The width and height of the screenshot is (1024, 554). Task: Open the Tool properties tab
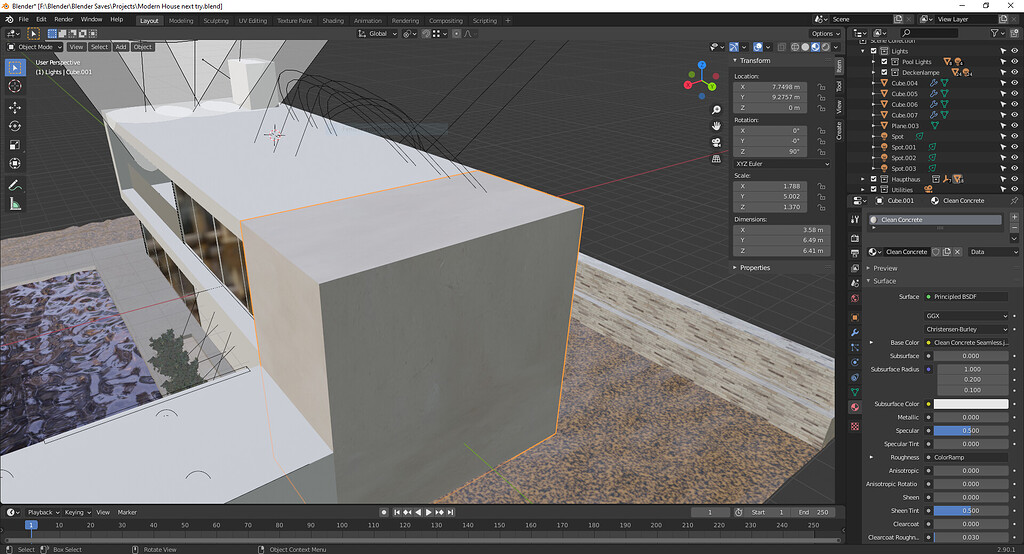click(855, 220)
